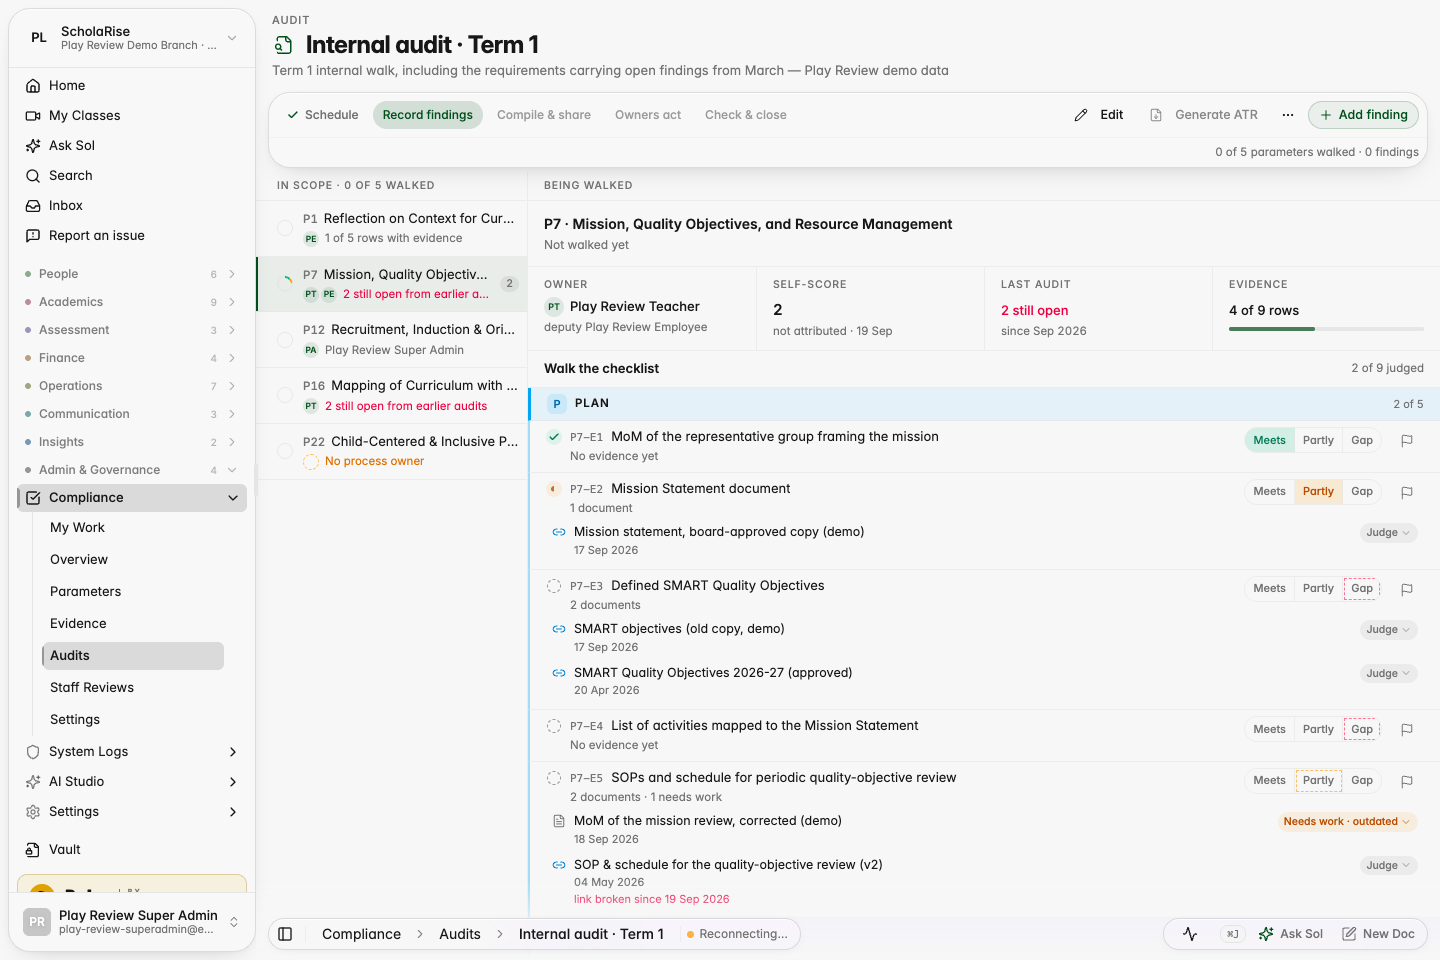Click the New Doc button
The width and height of the screenshot is (1440, 960).
point(1378,934)
